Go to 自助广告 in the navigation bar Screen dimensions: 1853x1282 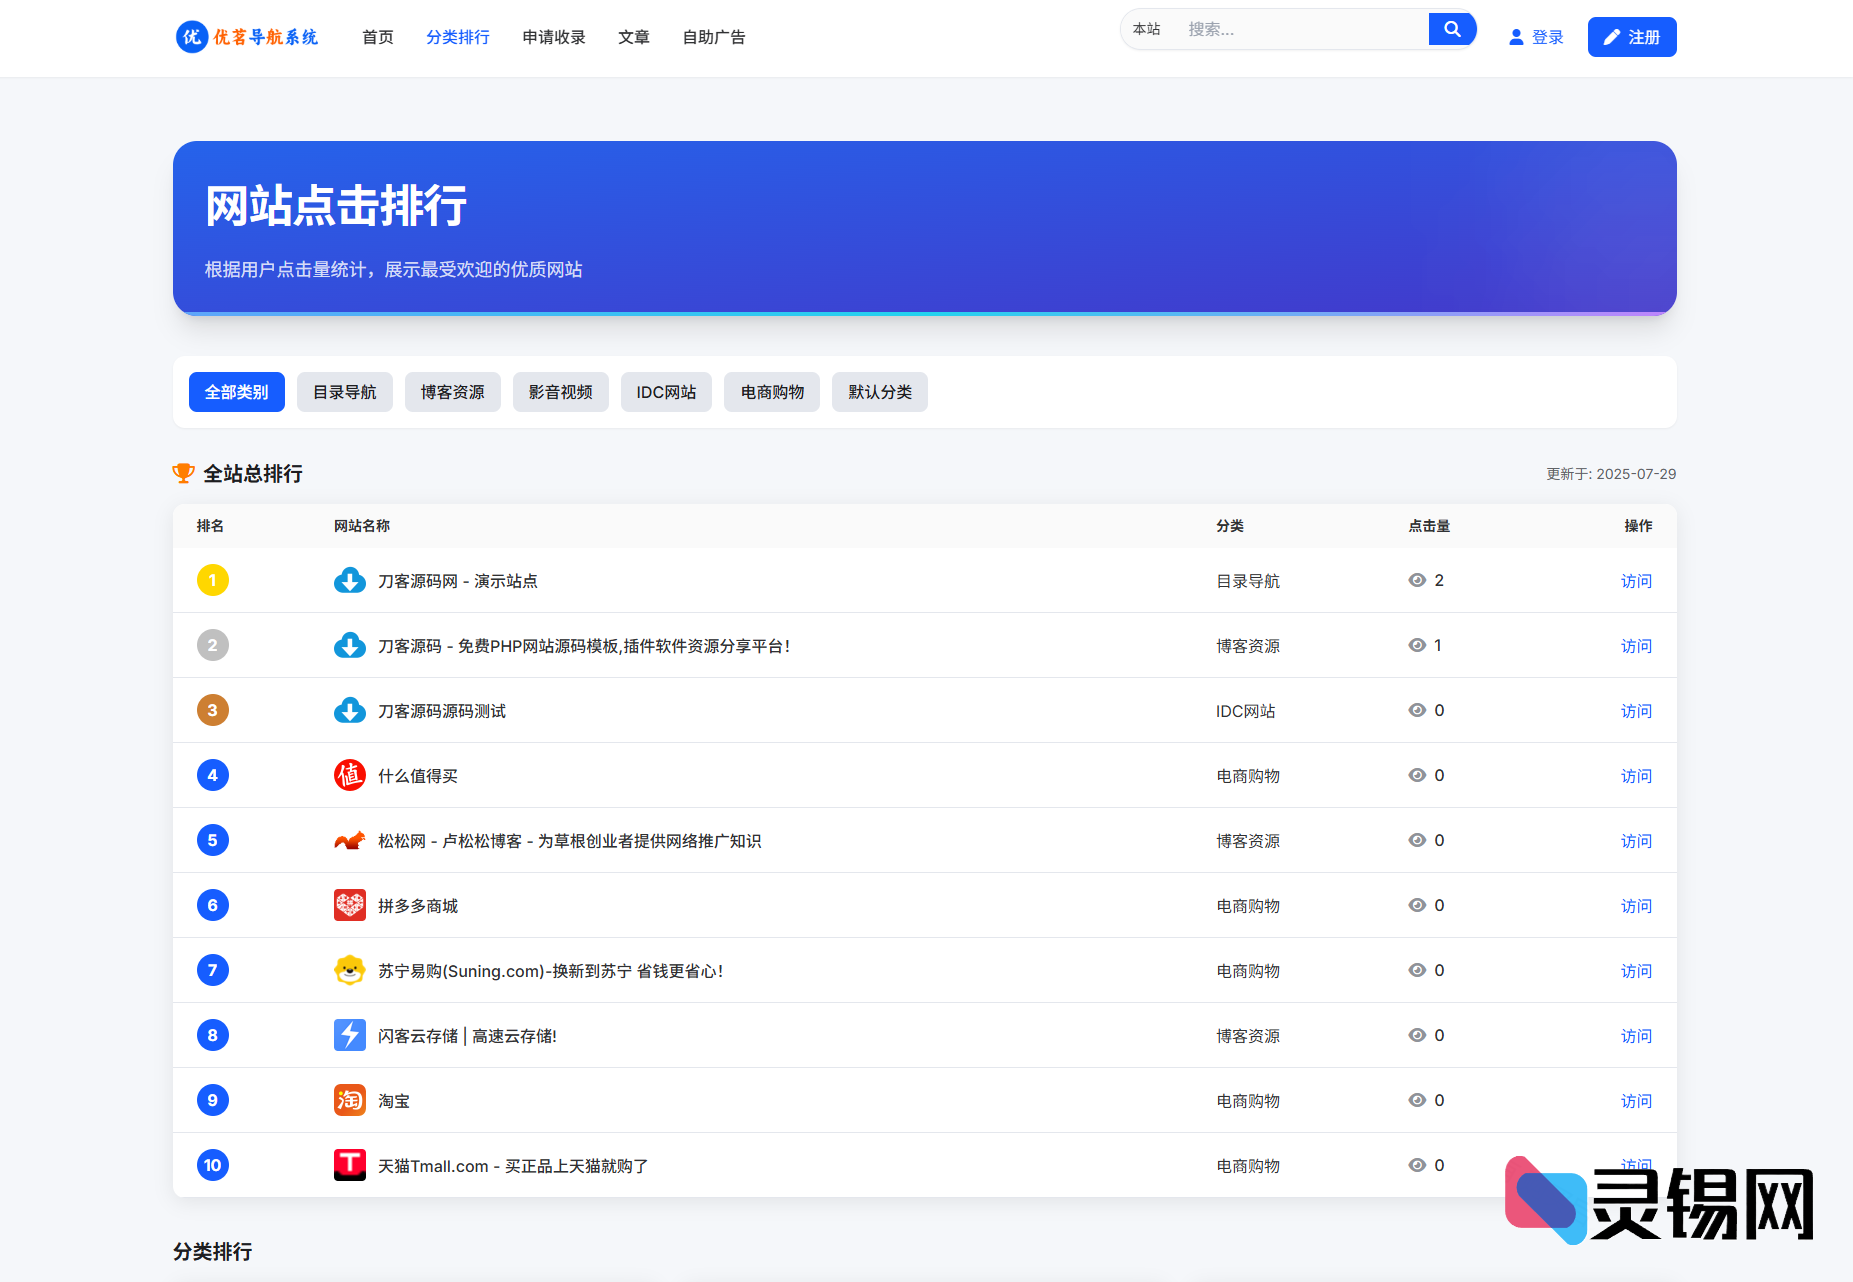713,37
